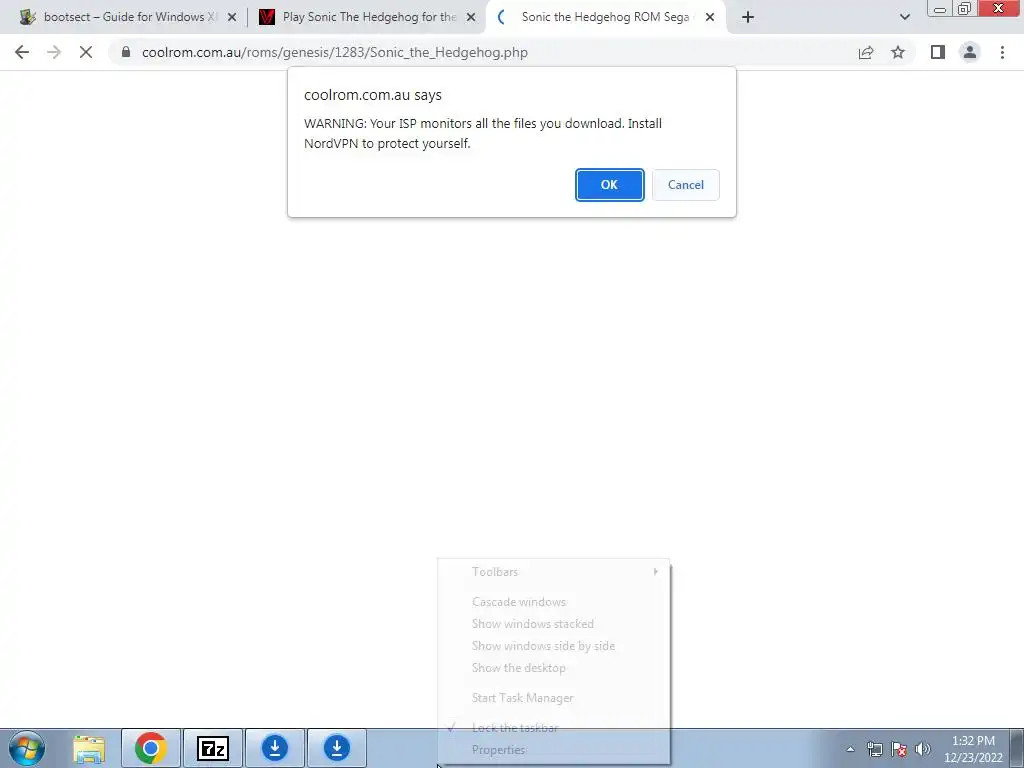Open the Windows Start menu

pyautogui.click(x=27, y=748)
